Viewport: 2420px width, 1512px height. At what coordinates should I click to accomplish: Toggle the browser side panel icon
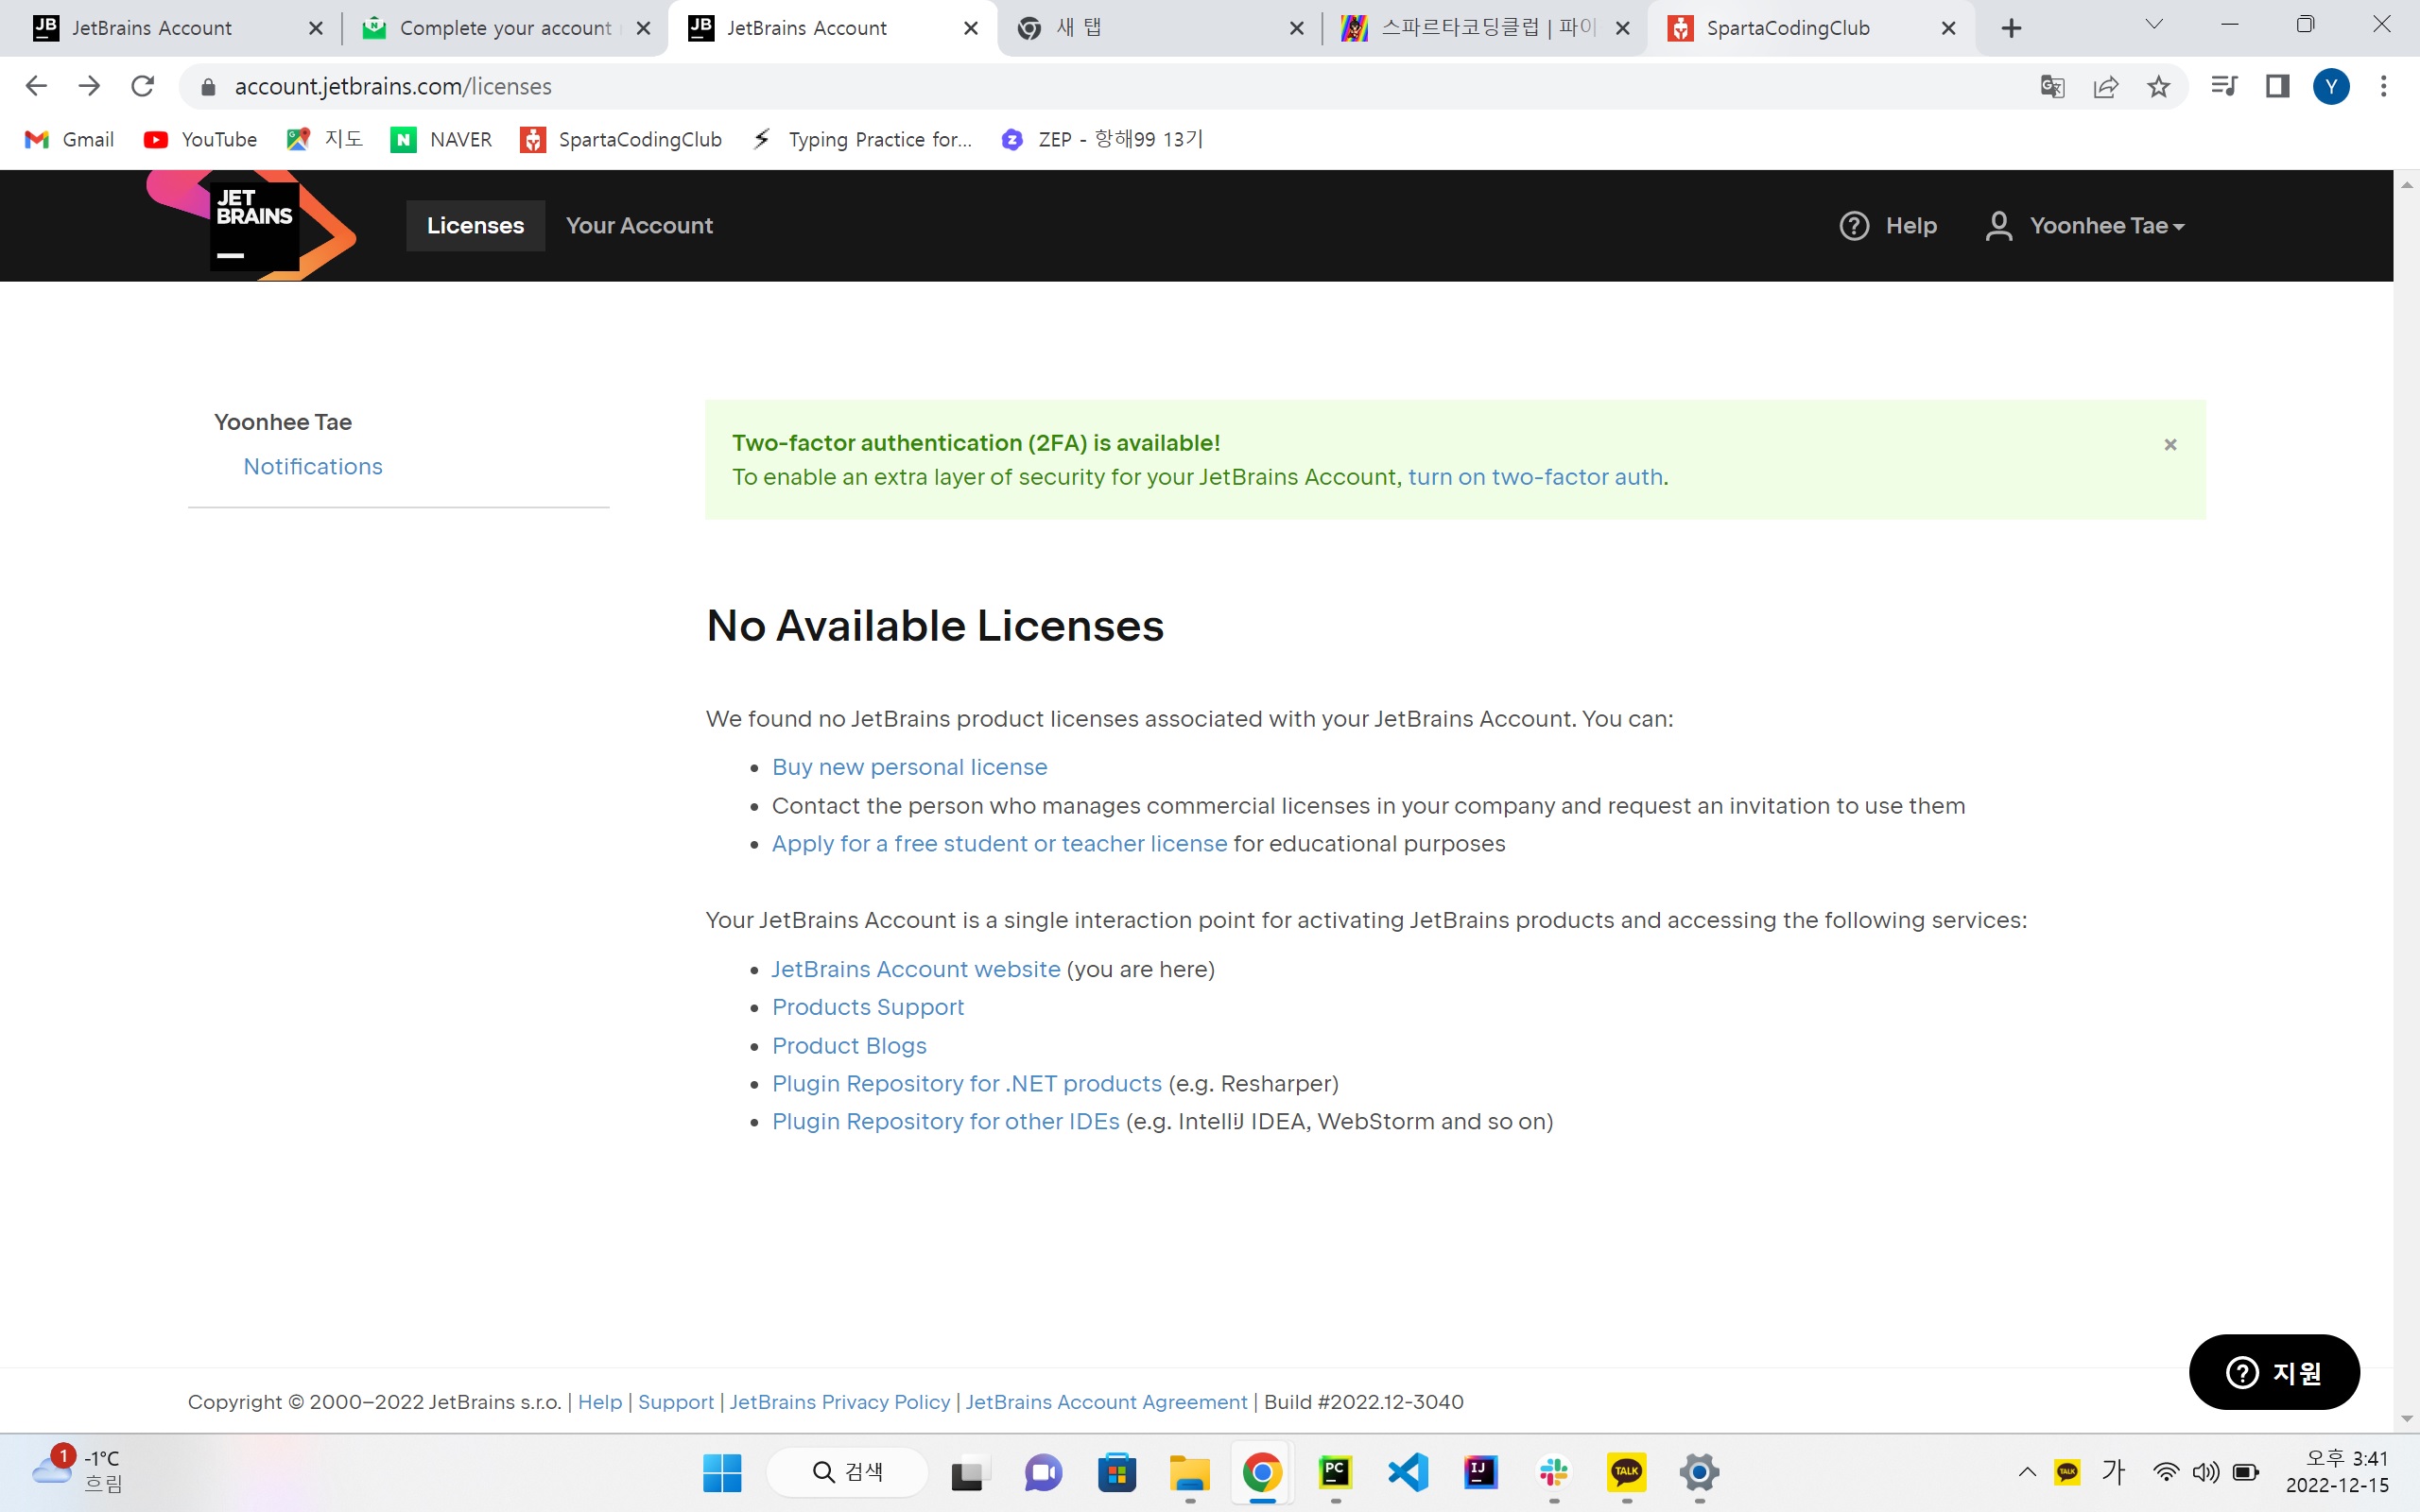(2278, 87)
